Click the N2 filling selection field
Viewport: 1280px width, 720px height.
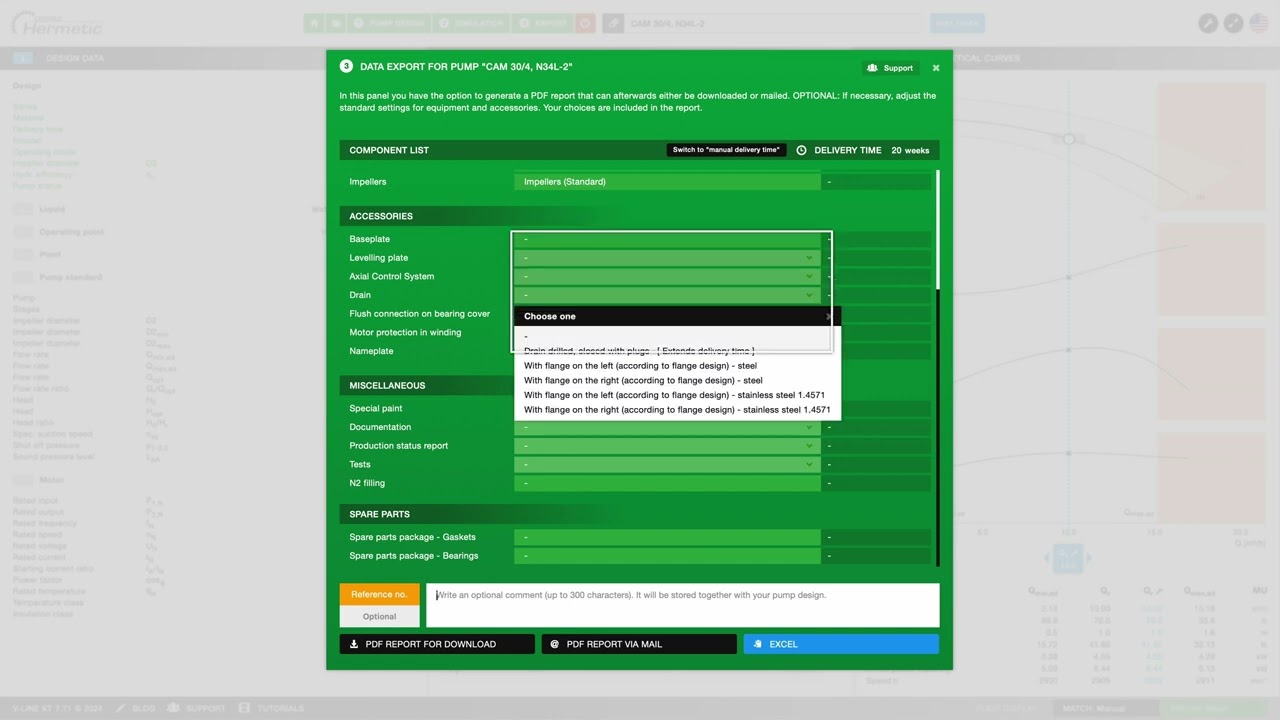tap(667, 483)
